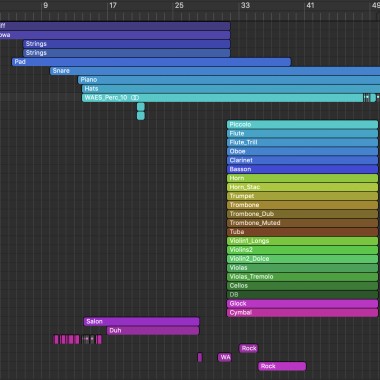Select the short Rock region
This screenshot has width=380, height=380.
(249, 349)
